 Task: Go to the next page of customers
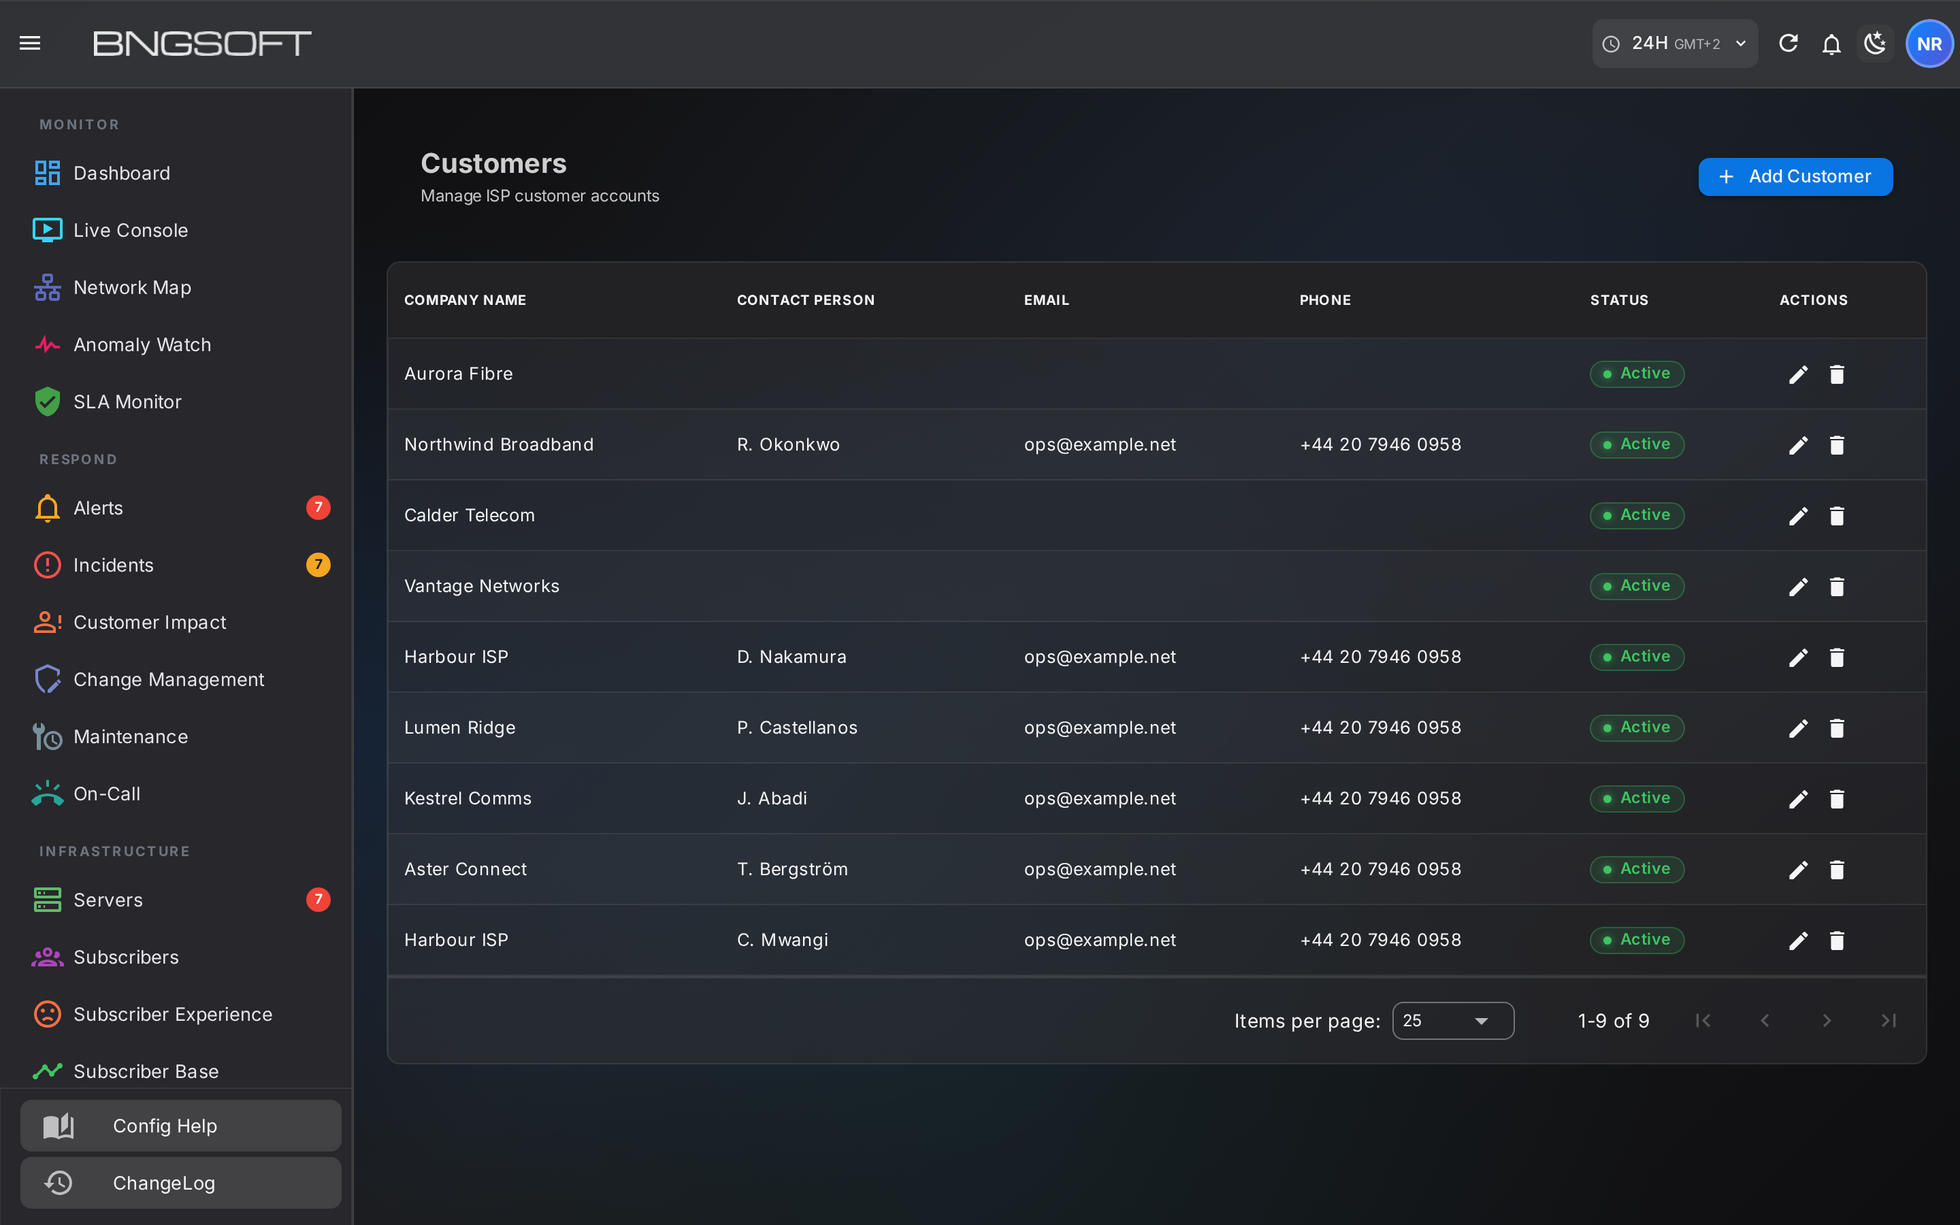click(1827, 1021)
